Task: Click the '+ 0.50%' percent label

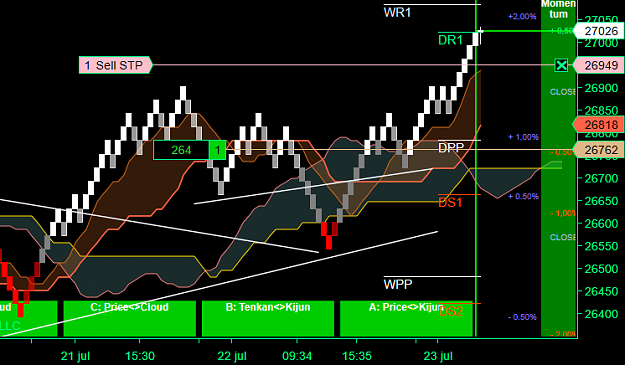Action: pyautogui.click(x=523, y=196)
